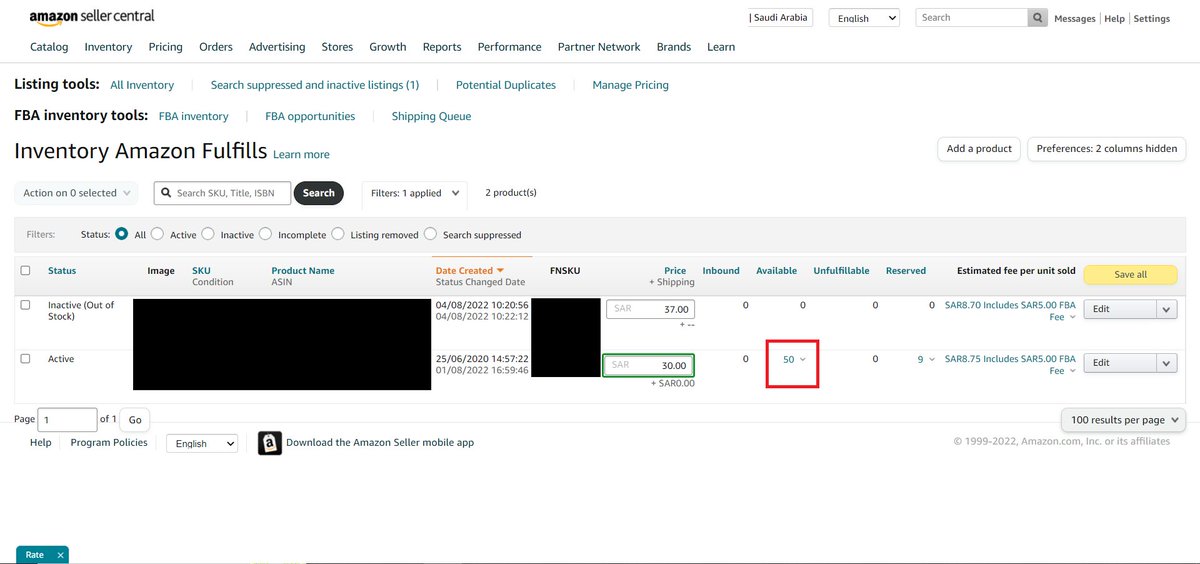Check the Inactive (Out of Stock) row checkbox
The image size is (1200, 564).
click(x=26, y=305)
